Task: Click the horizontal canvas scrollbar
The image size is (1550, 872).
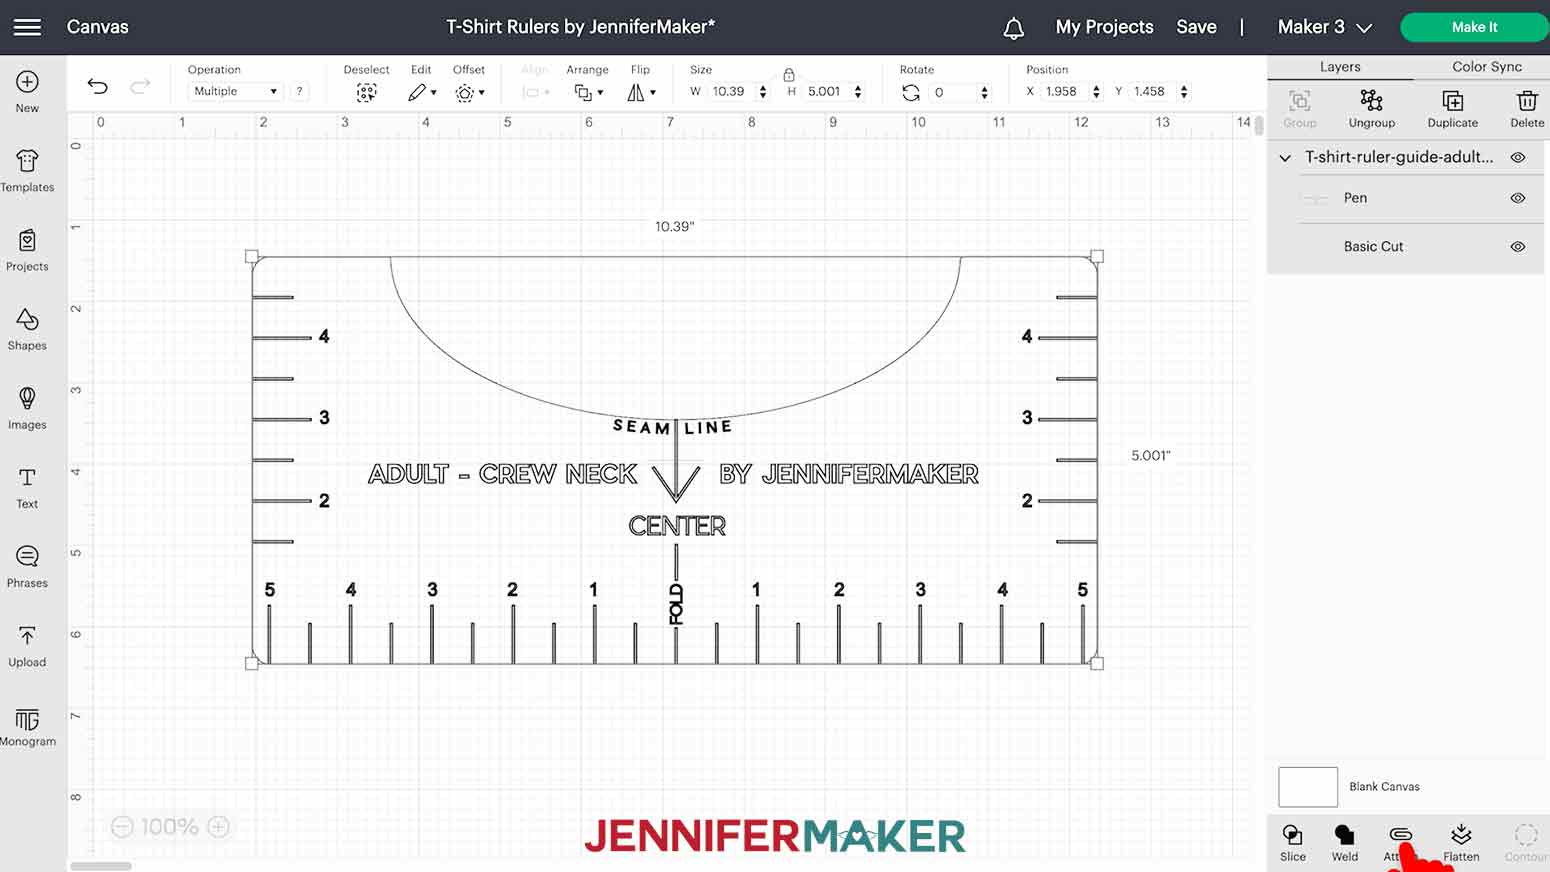Action: (x=100, y=866)
